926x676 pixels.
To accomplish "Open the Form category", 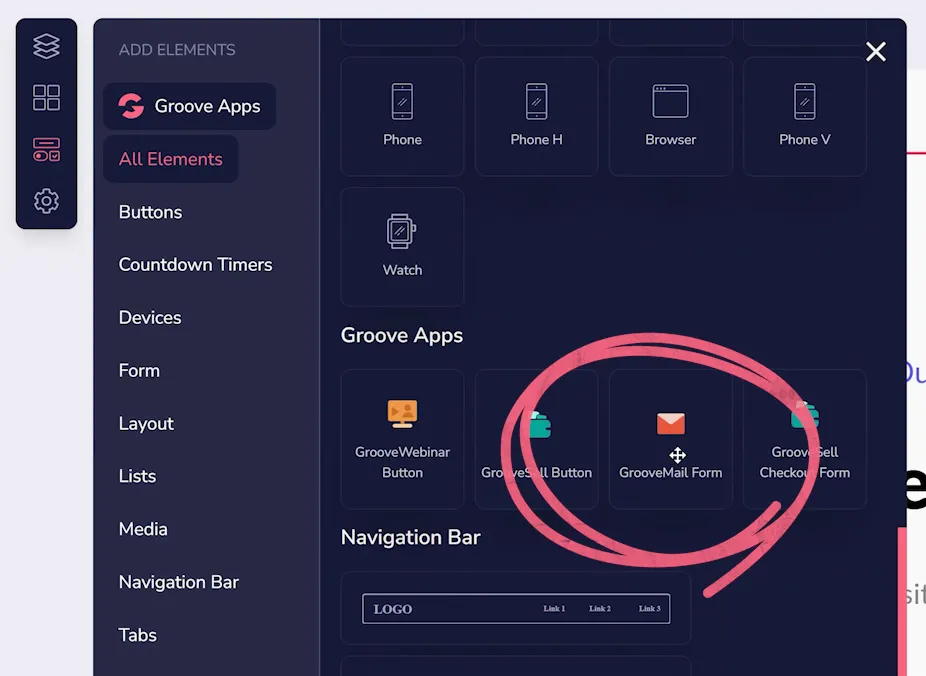I will click(139, 371).
